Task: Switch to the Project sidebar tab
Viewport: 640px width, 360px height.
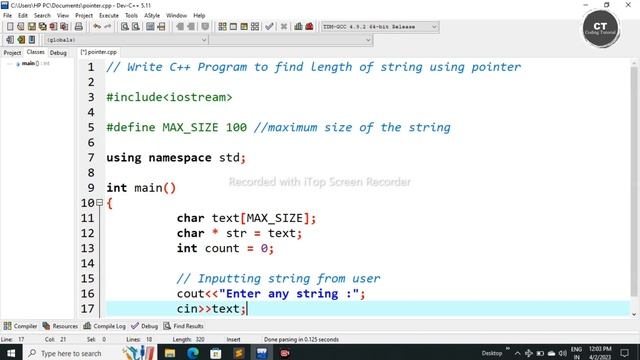Action: click(x=12, y=53)
